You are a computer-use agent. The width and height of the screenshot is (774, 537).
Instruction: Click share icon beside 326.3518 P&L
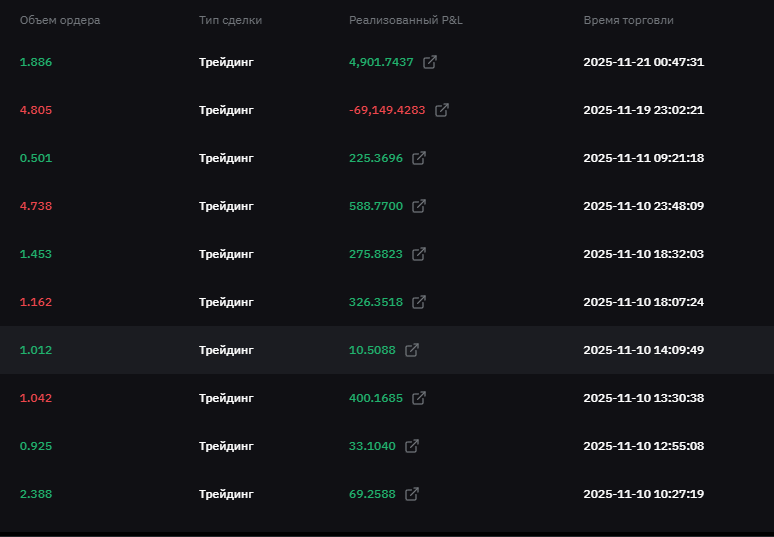(x=419, y=302)
